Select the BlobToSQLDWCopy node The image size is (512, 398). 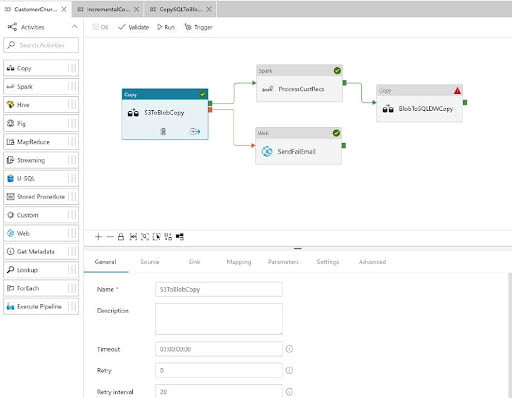tap(419, 103)
